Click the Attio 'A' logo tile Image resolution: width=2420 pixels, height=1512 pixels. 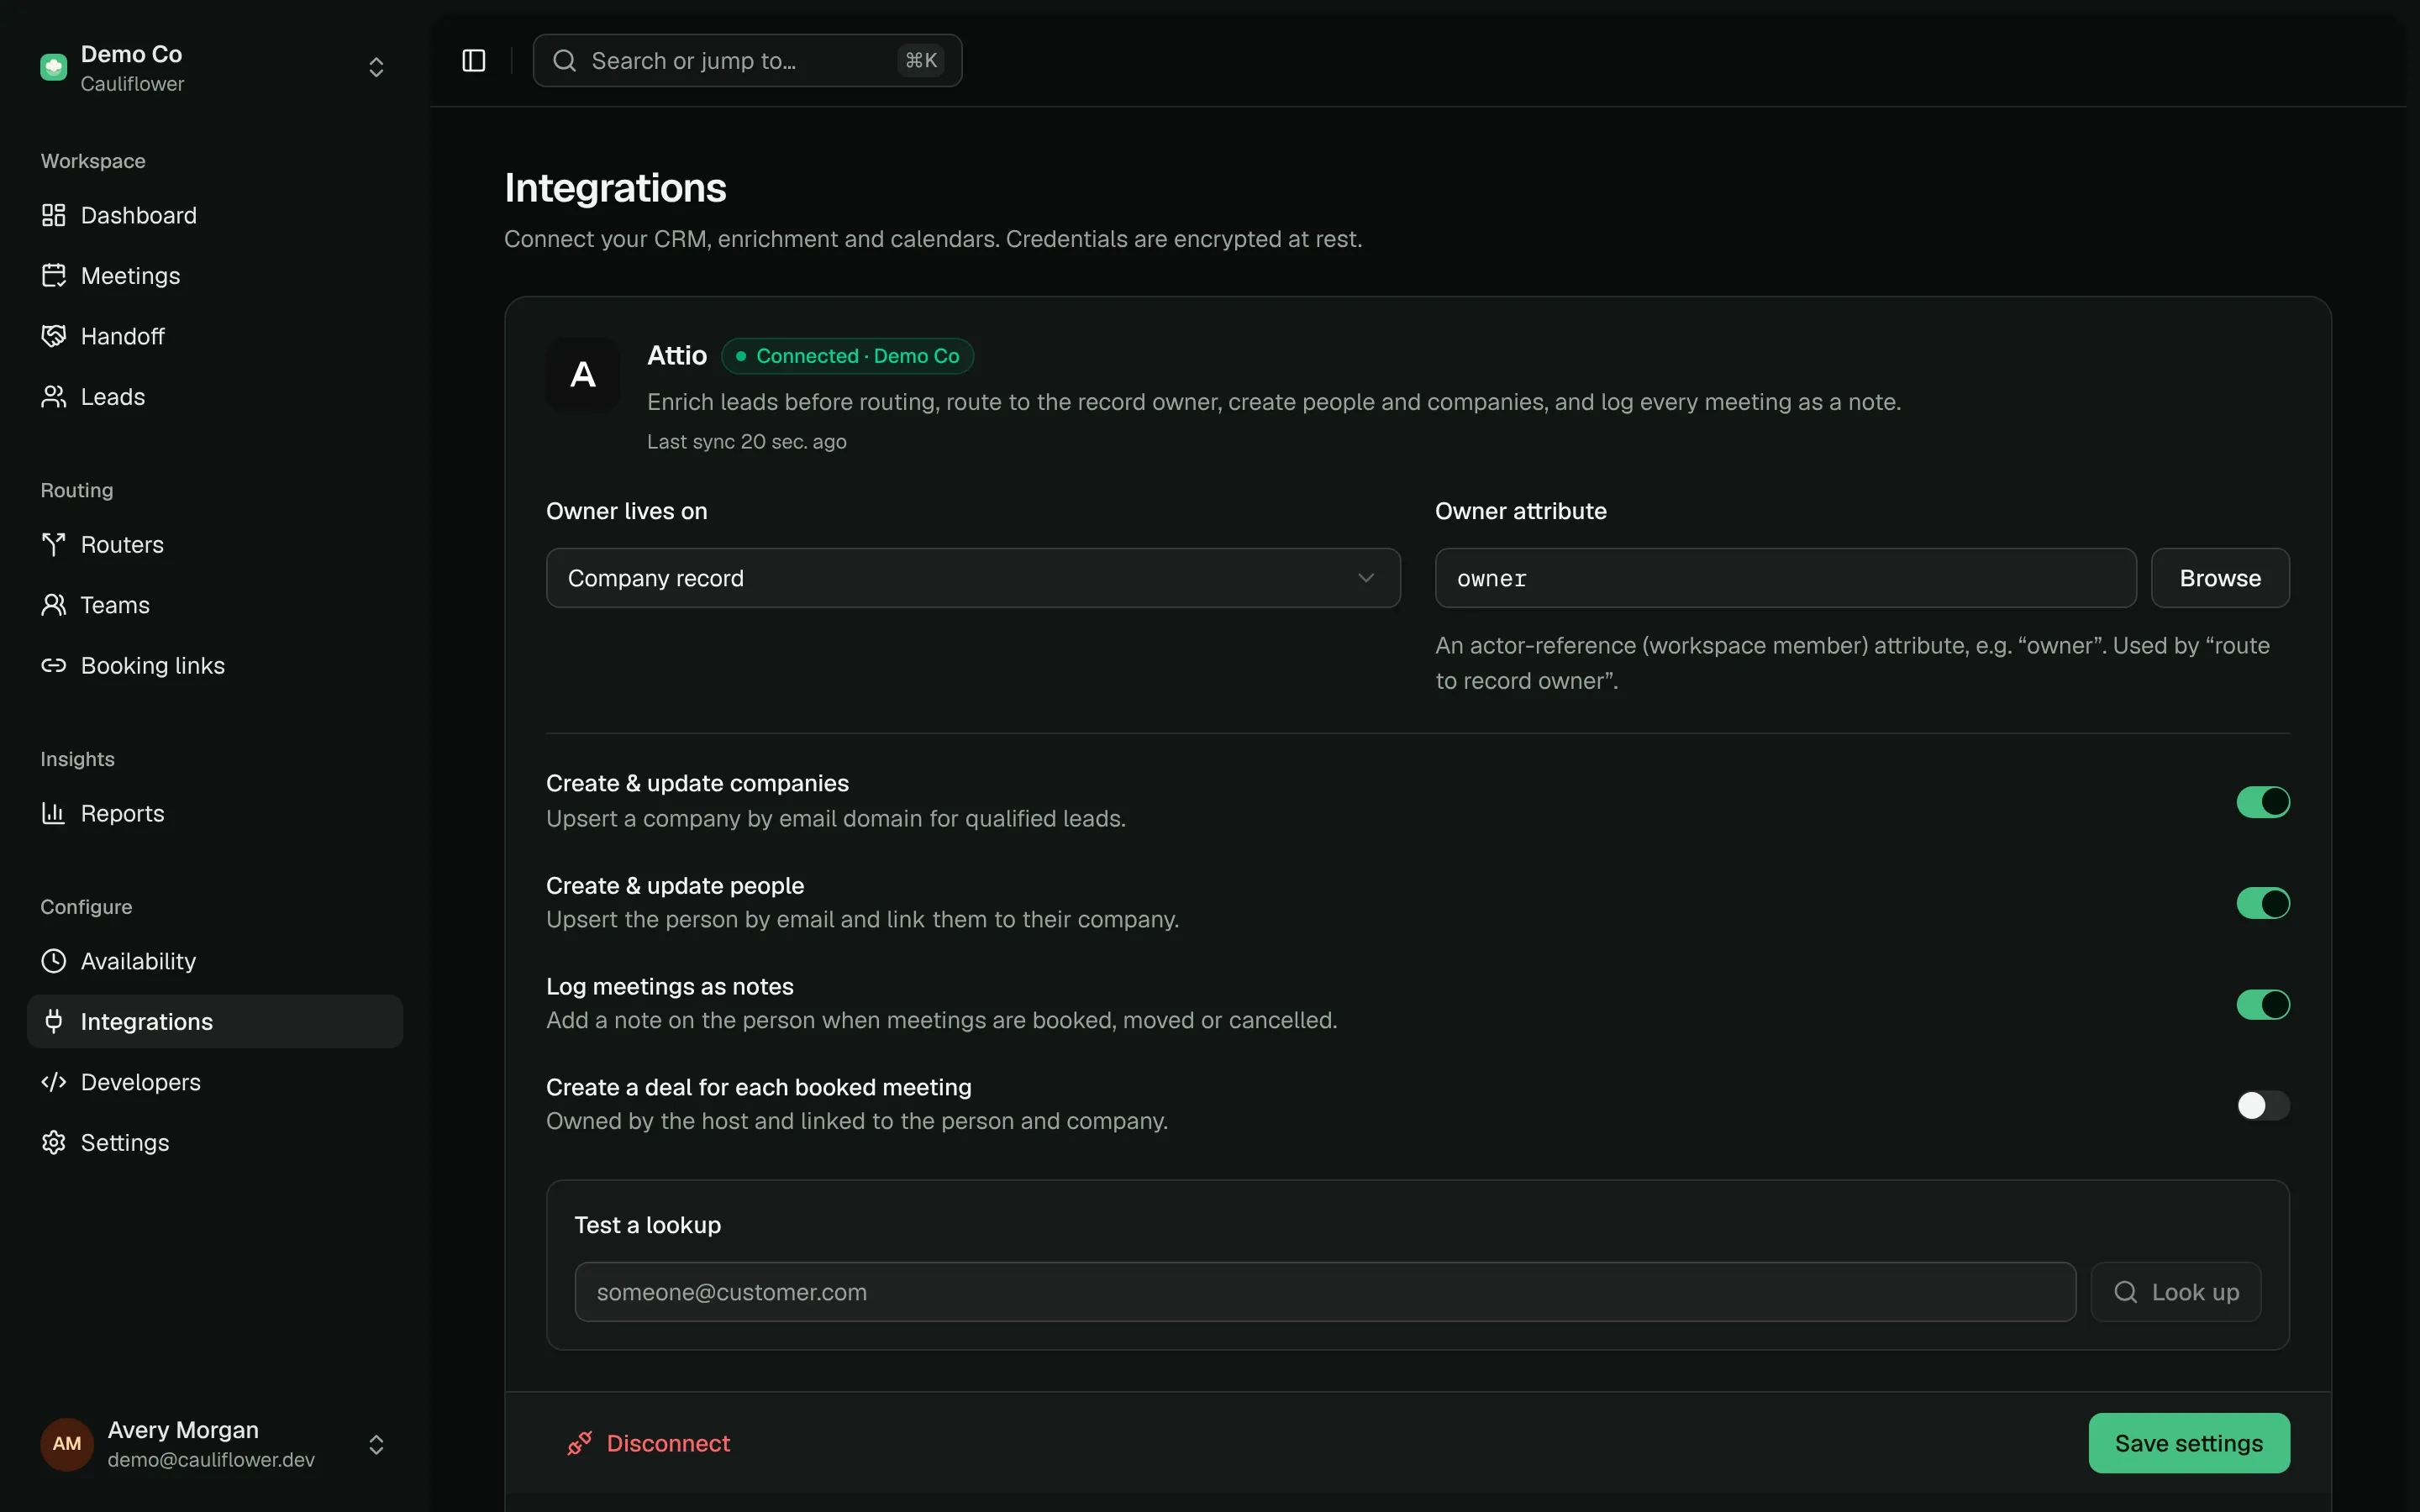coord(583,374)
